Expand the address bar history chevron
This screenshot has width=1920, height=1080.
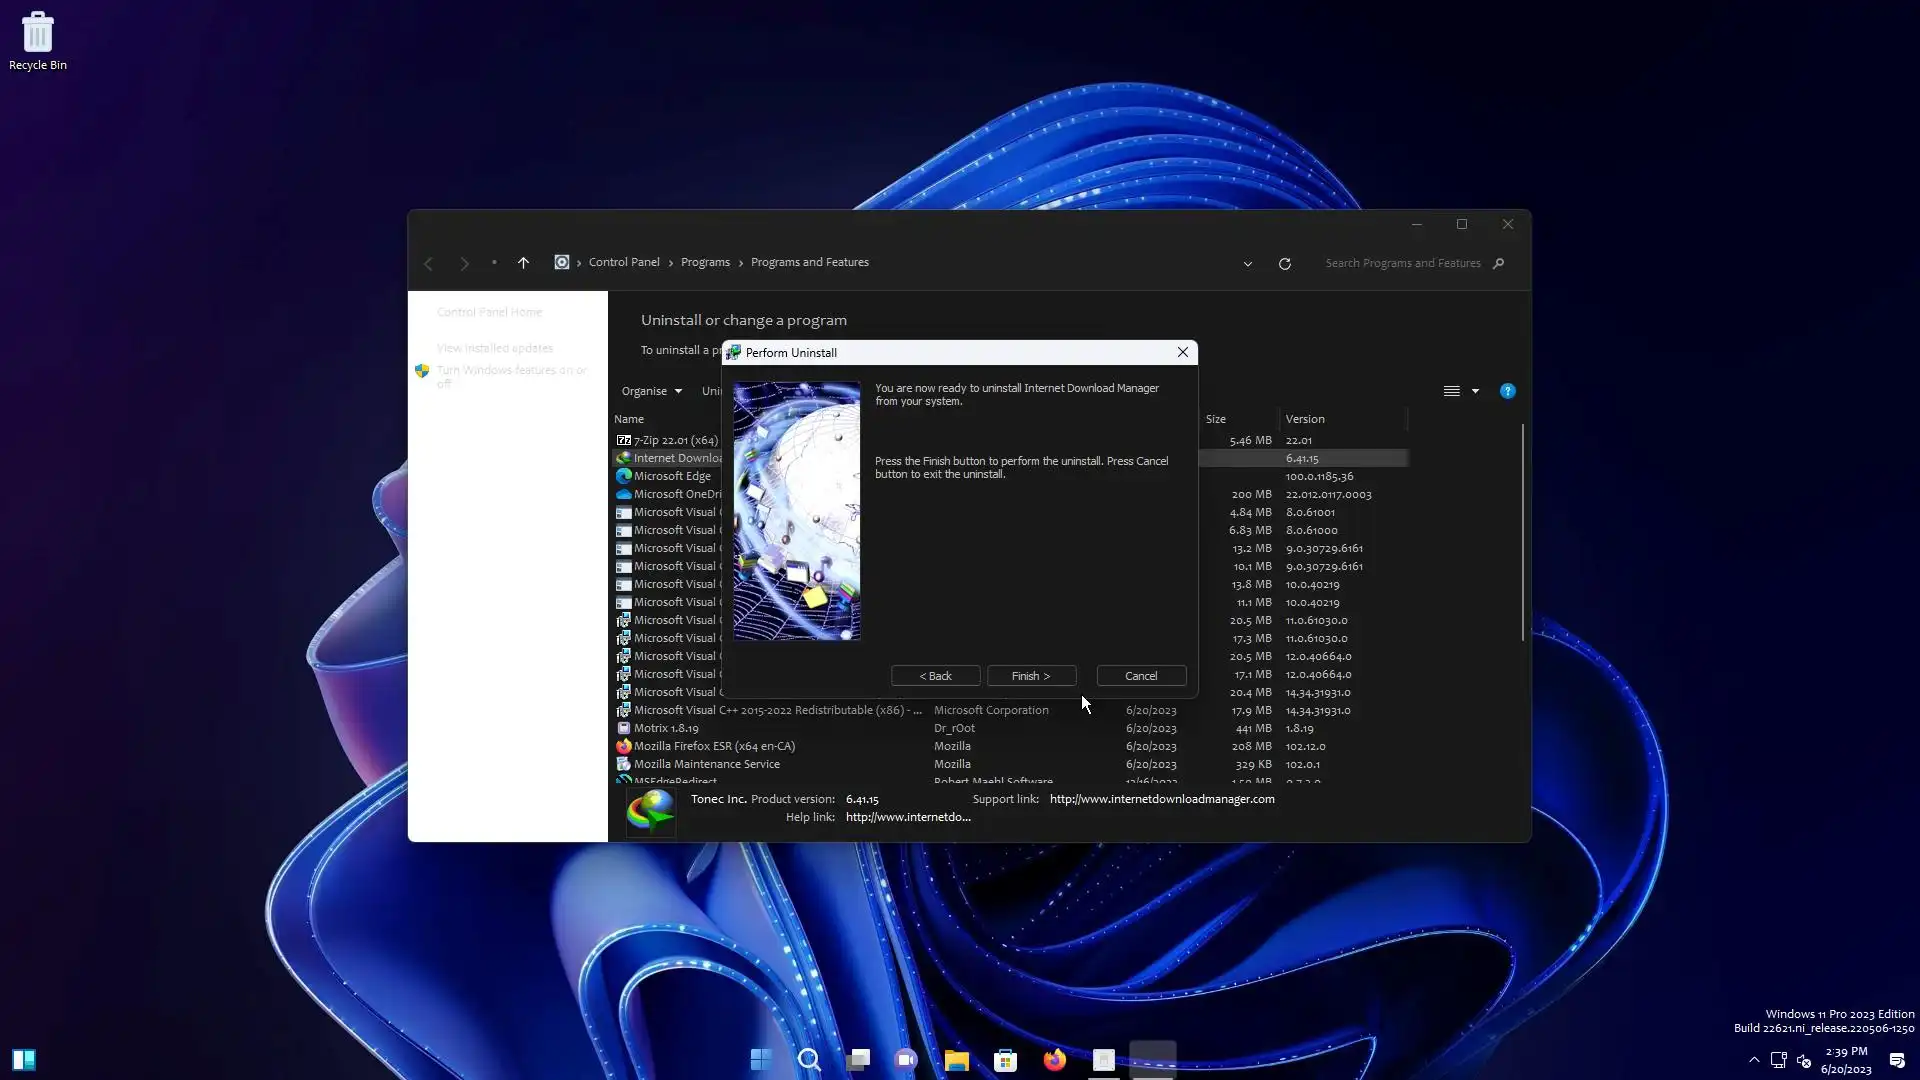(1247, 264)
